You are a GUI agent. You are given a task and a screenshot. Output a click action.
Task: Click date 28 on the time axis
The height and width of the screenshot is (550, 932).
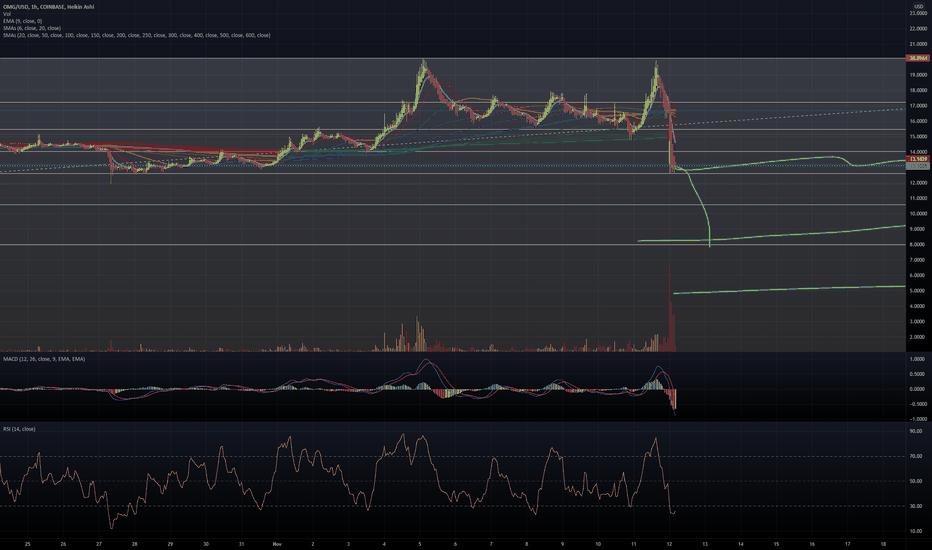(x=135, y=544)
